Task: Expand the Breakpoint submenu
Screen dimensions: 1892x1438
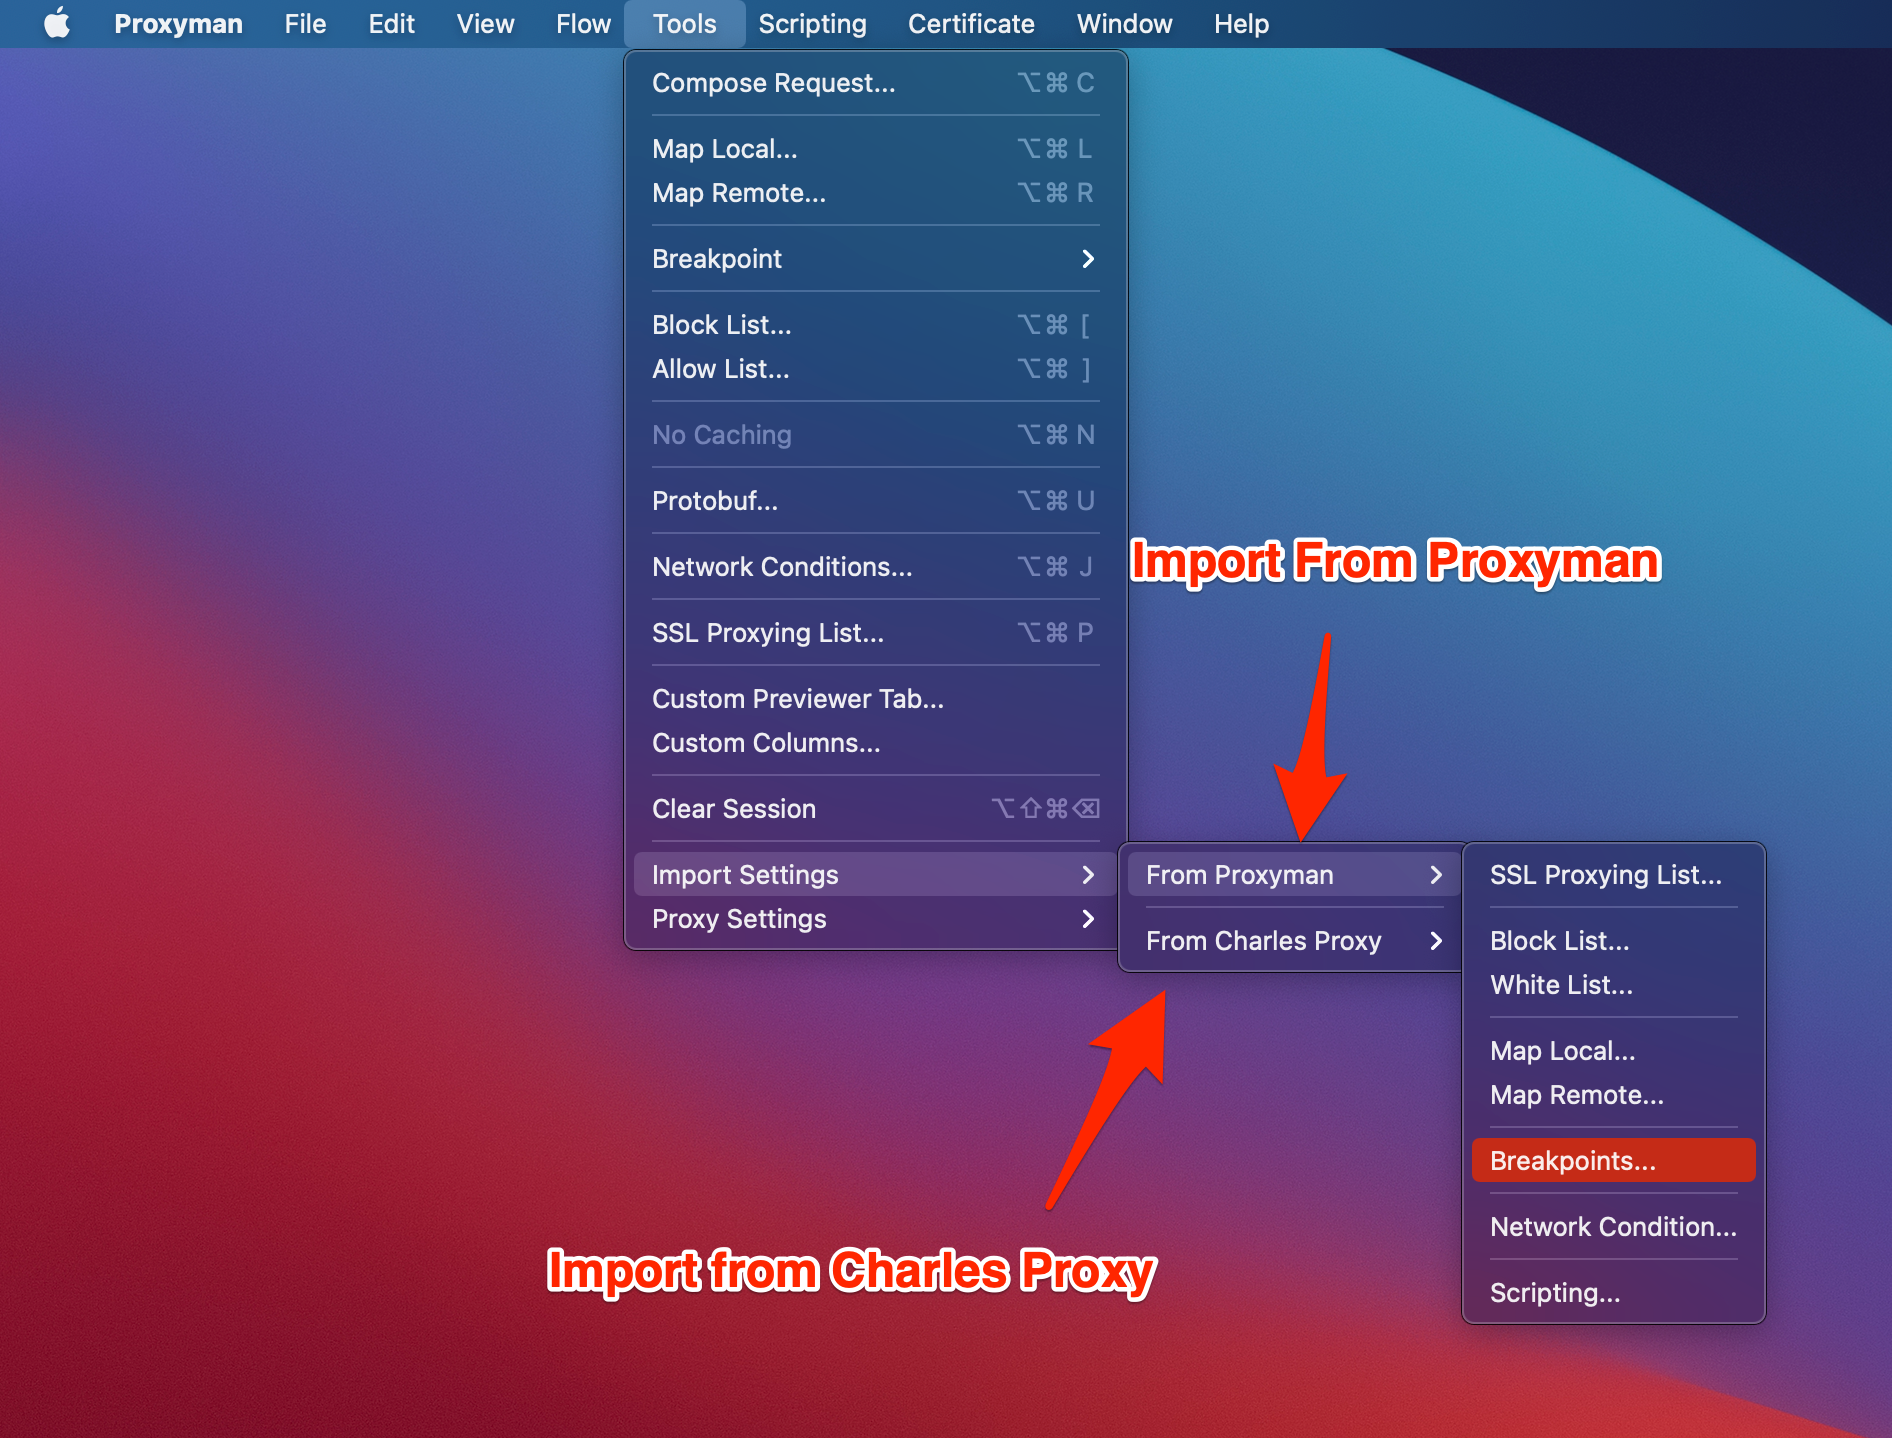Action: [x=875, y=259]
